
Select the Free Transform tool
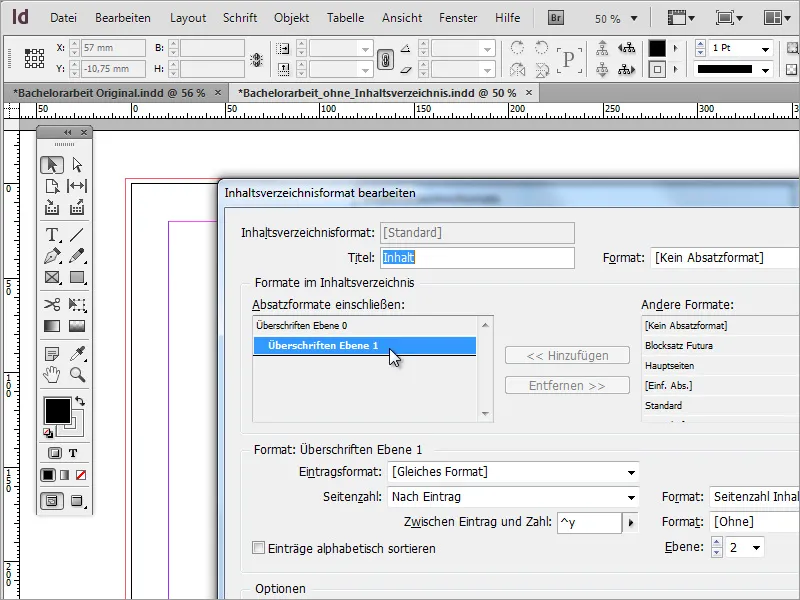click(x=77, y=305)
